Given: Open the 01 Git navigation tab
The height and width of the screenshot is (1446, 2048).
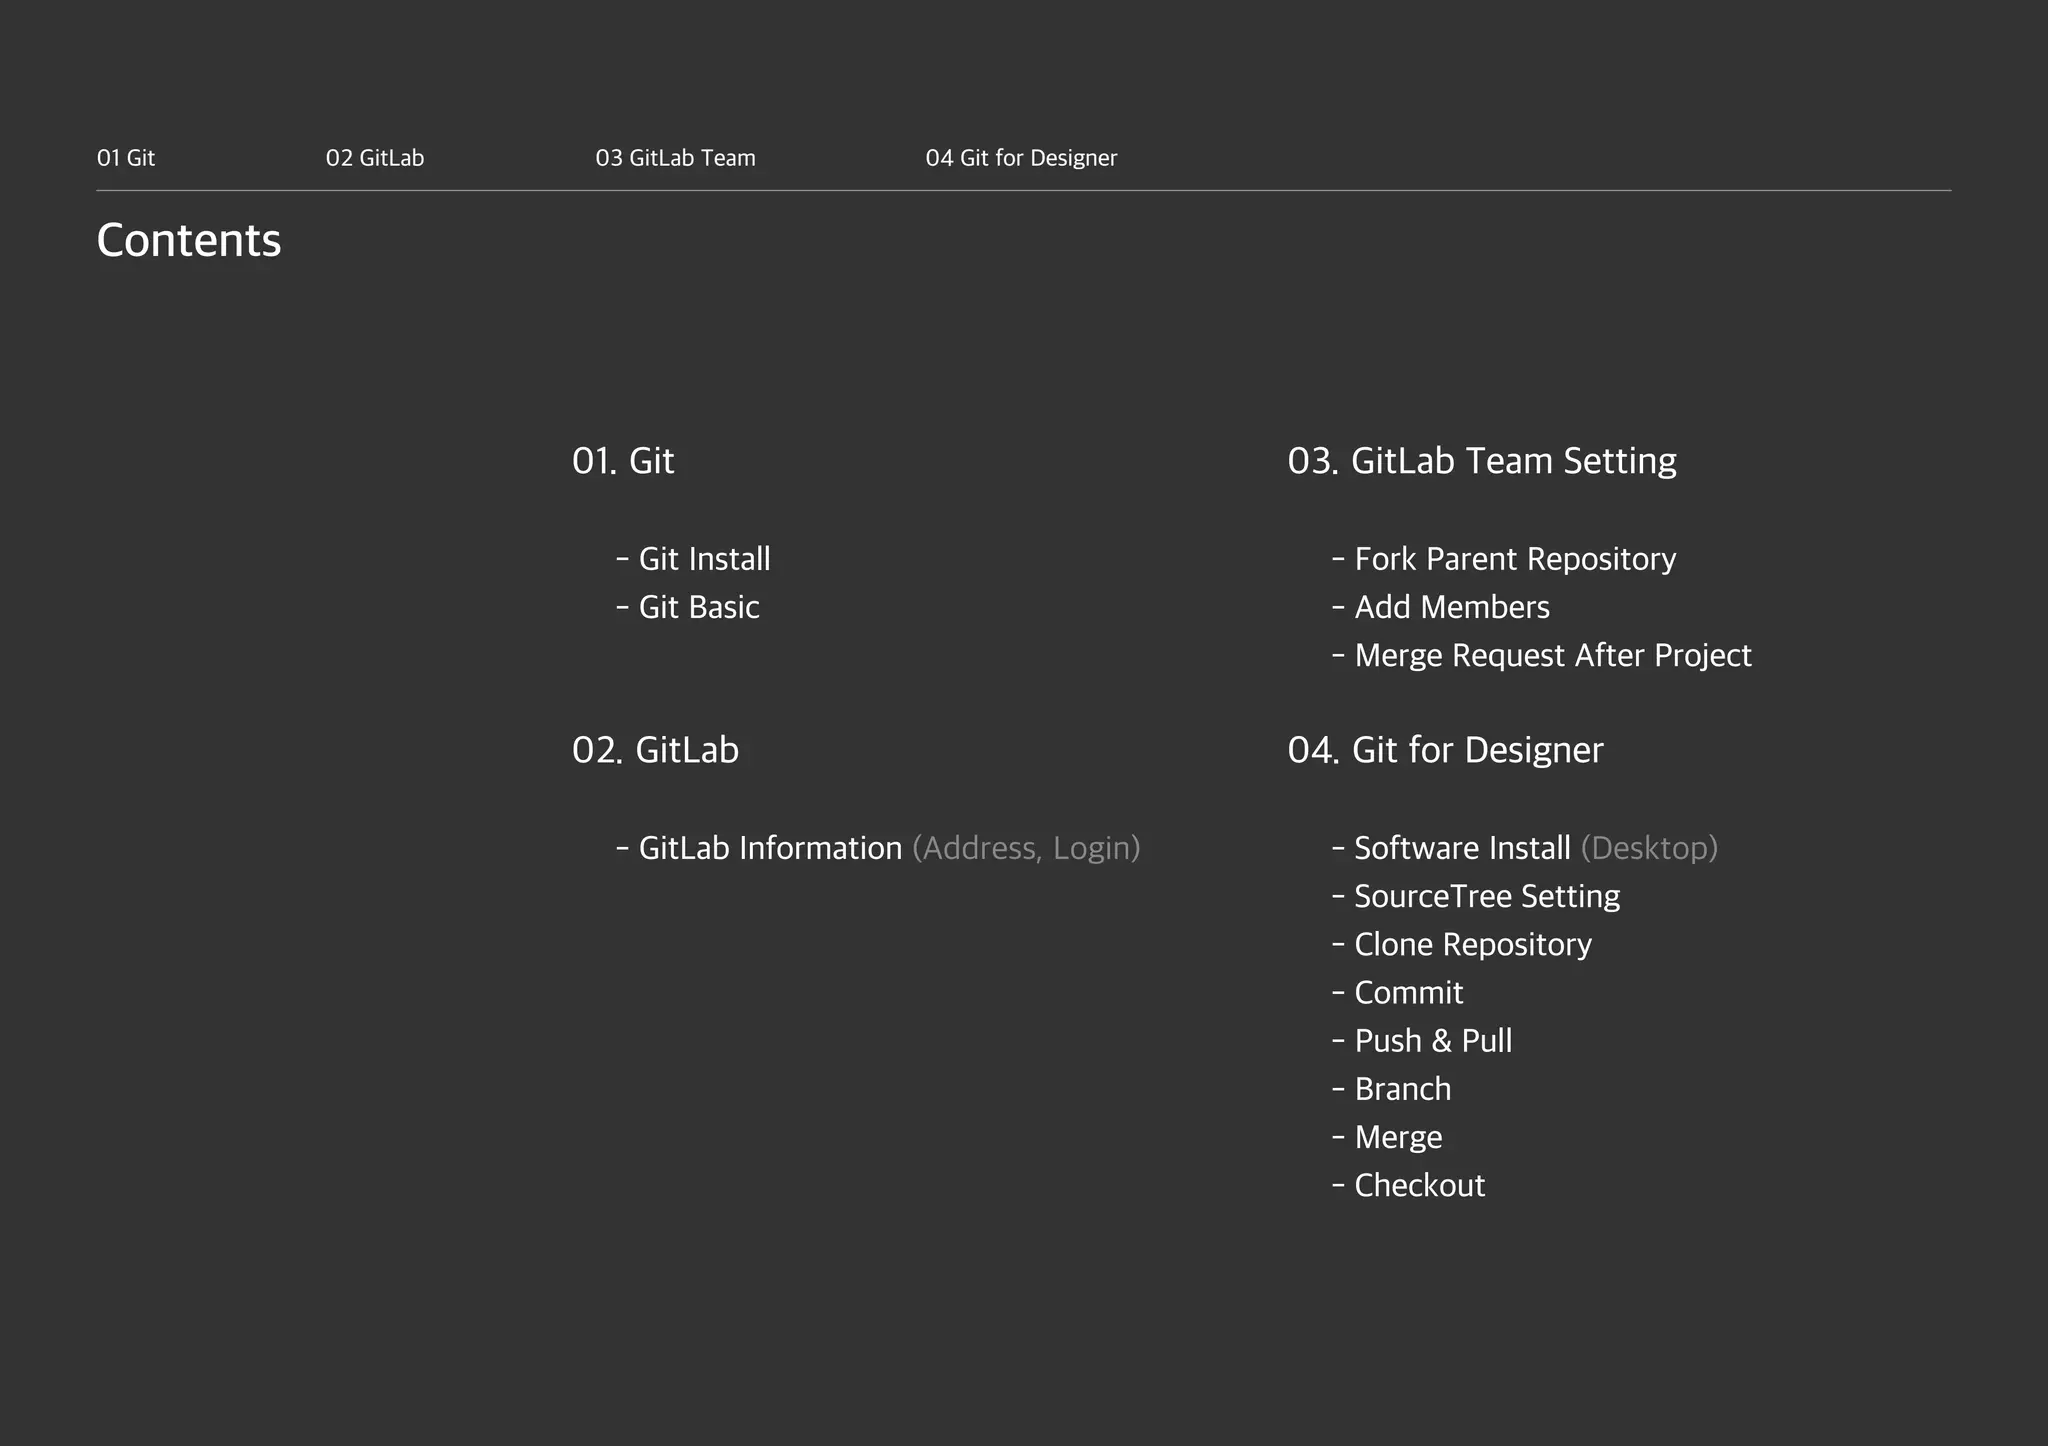Looking at the screenshot, I should pyautogui.click(x=126, y=158).
